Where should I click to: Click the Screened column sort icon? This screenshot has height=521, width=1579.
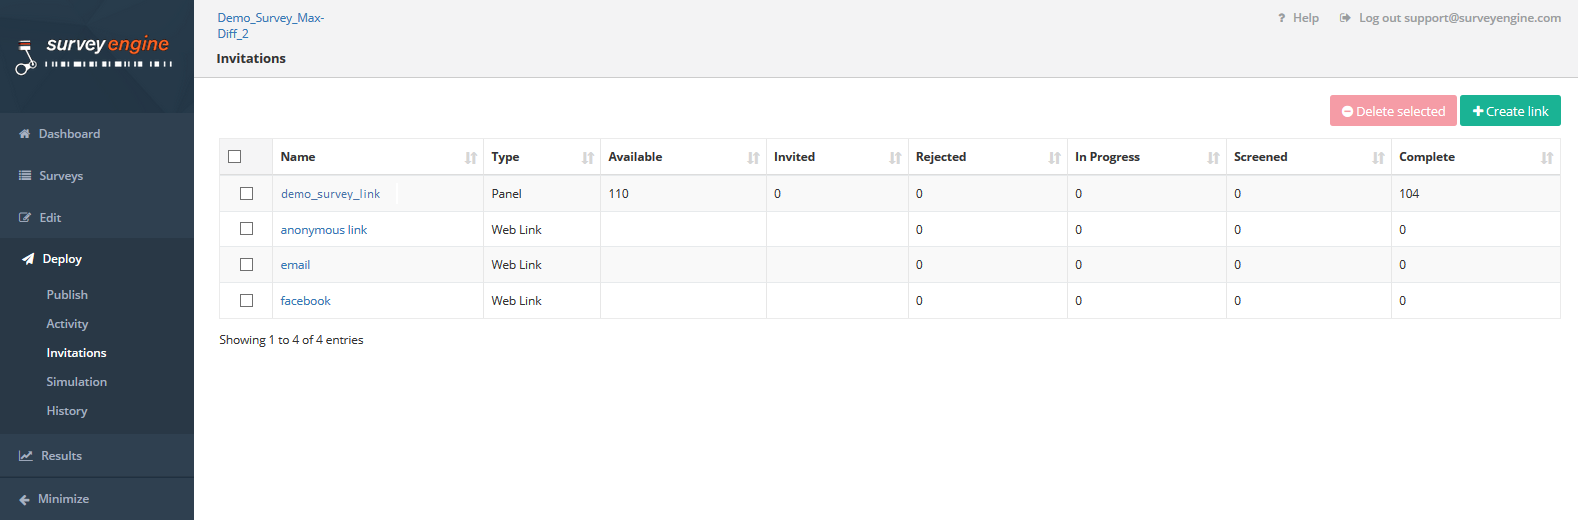pos(1378,158)
